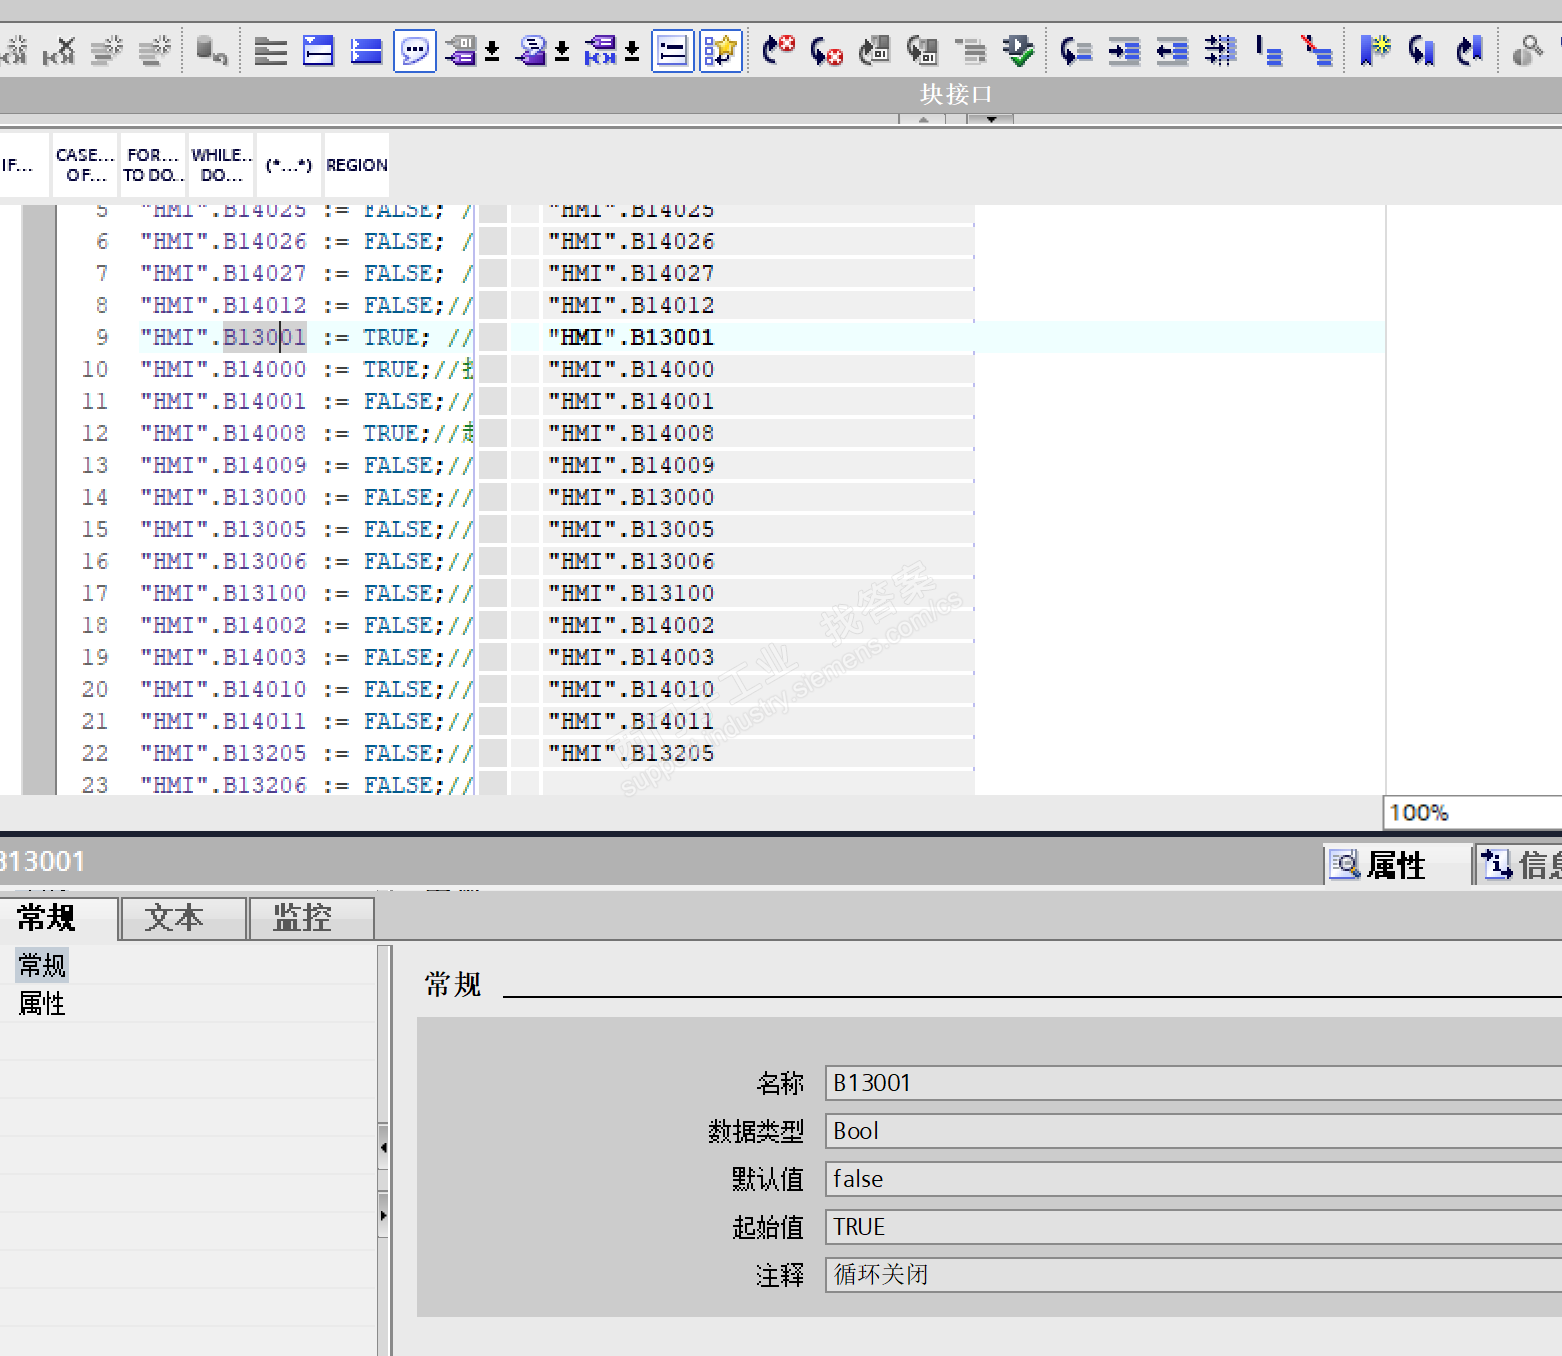Click B14008 in the operand list
The width and height of the screenshot is (1562, 1356).
coord(631,433)
